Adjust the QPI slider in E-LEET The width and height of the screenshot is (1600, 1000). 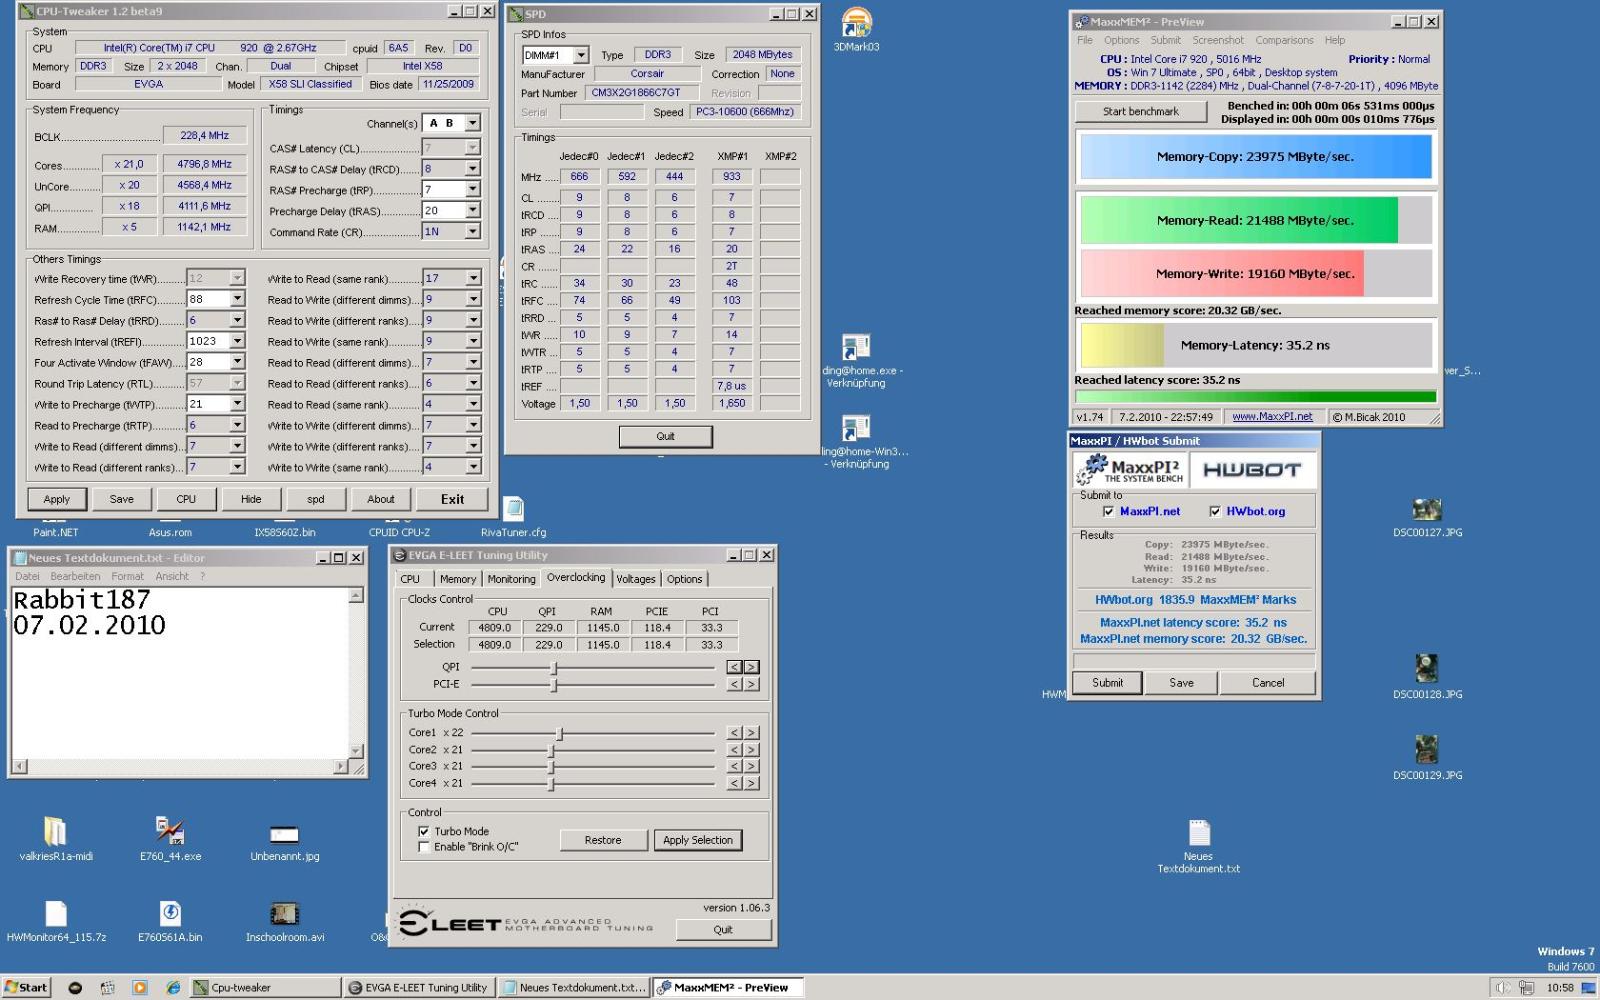[x=553, y=667]
